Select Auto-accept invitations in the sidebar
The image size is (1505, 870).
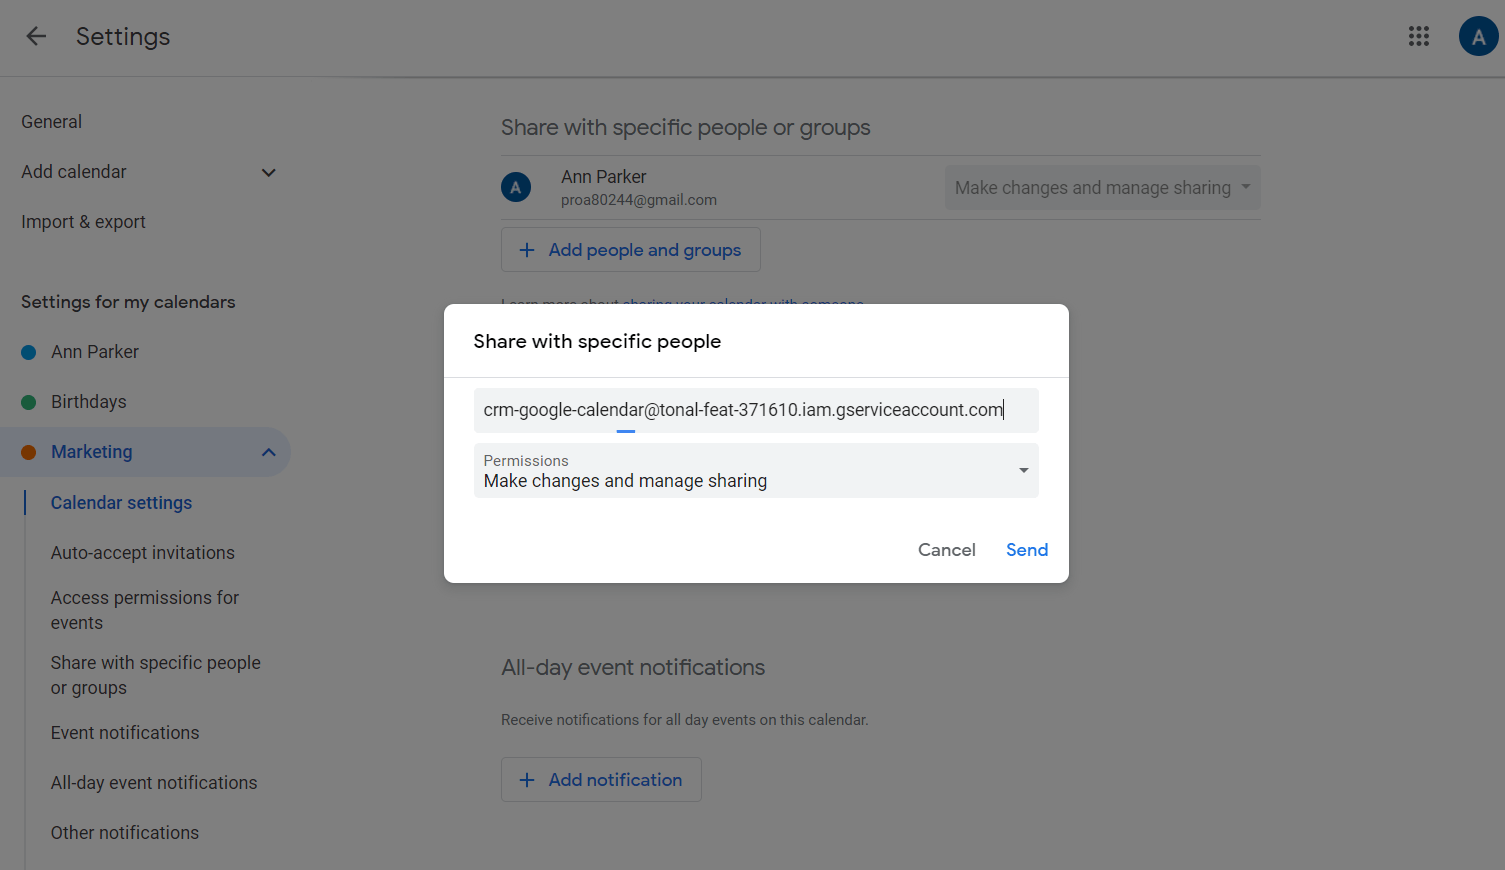pos(143,553)
